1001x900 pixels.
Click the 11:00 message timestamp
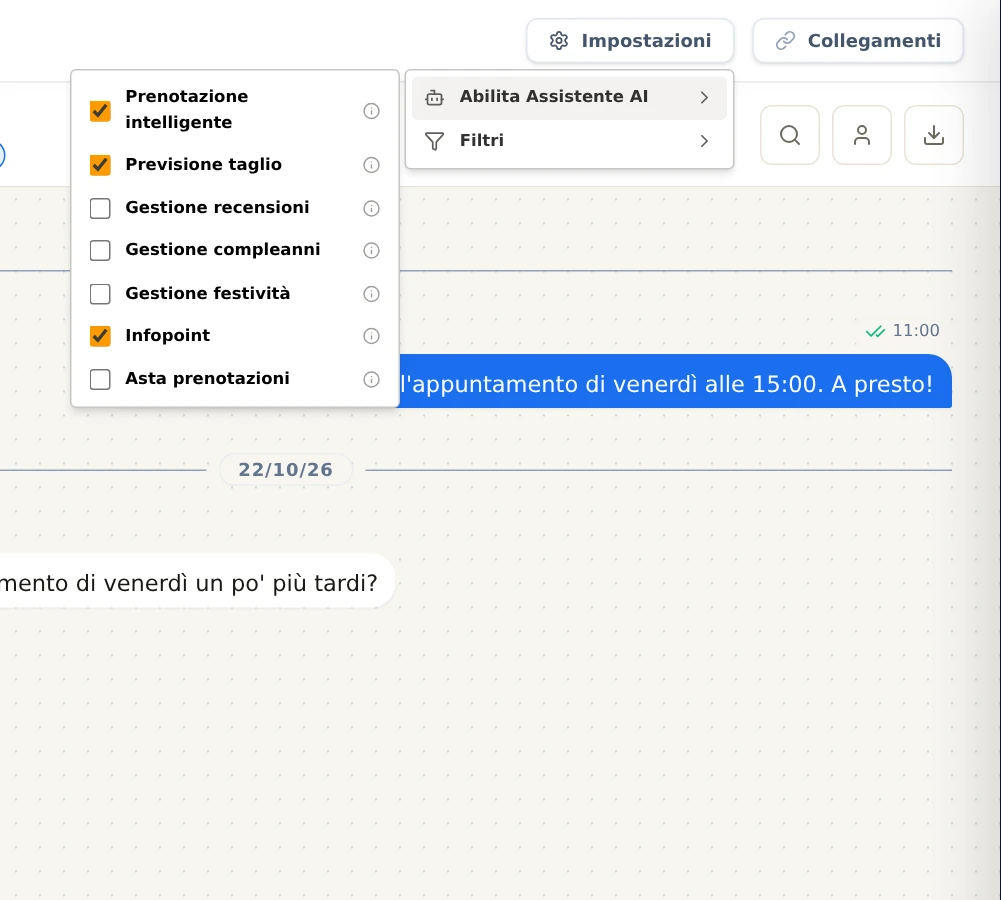click(x=915, y=331)
